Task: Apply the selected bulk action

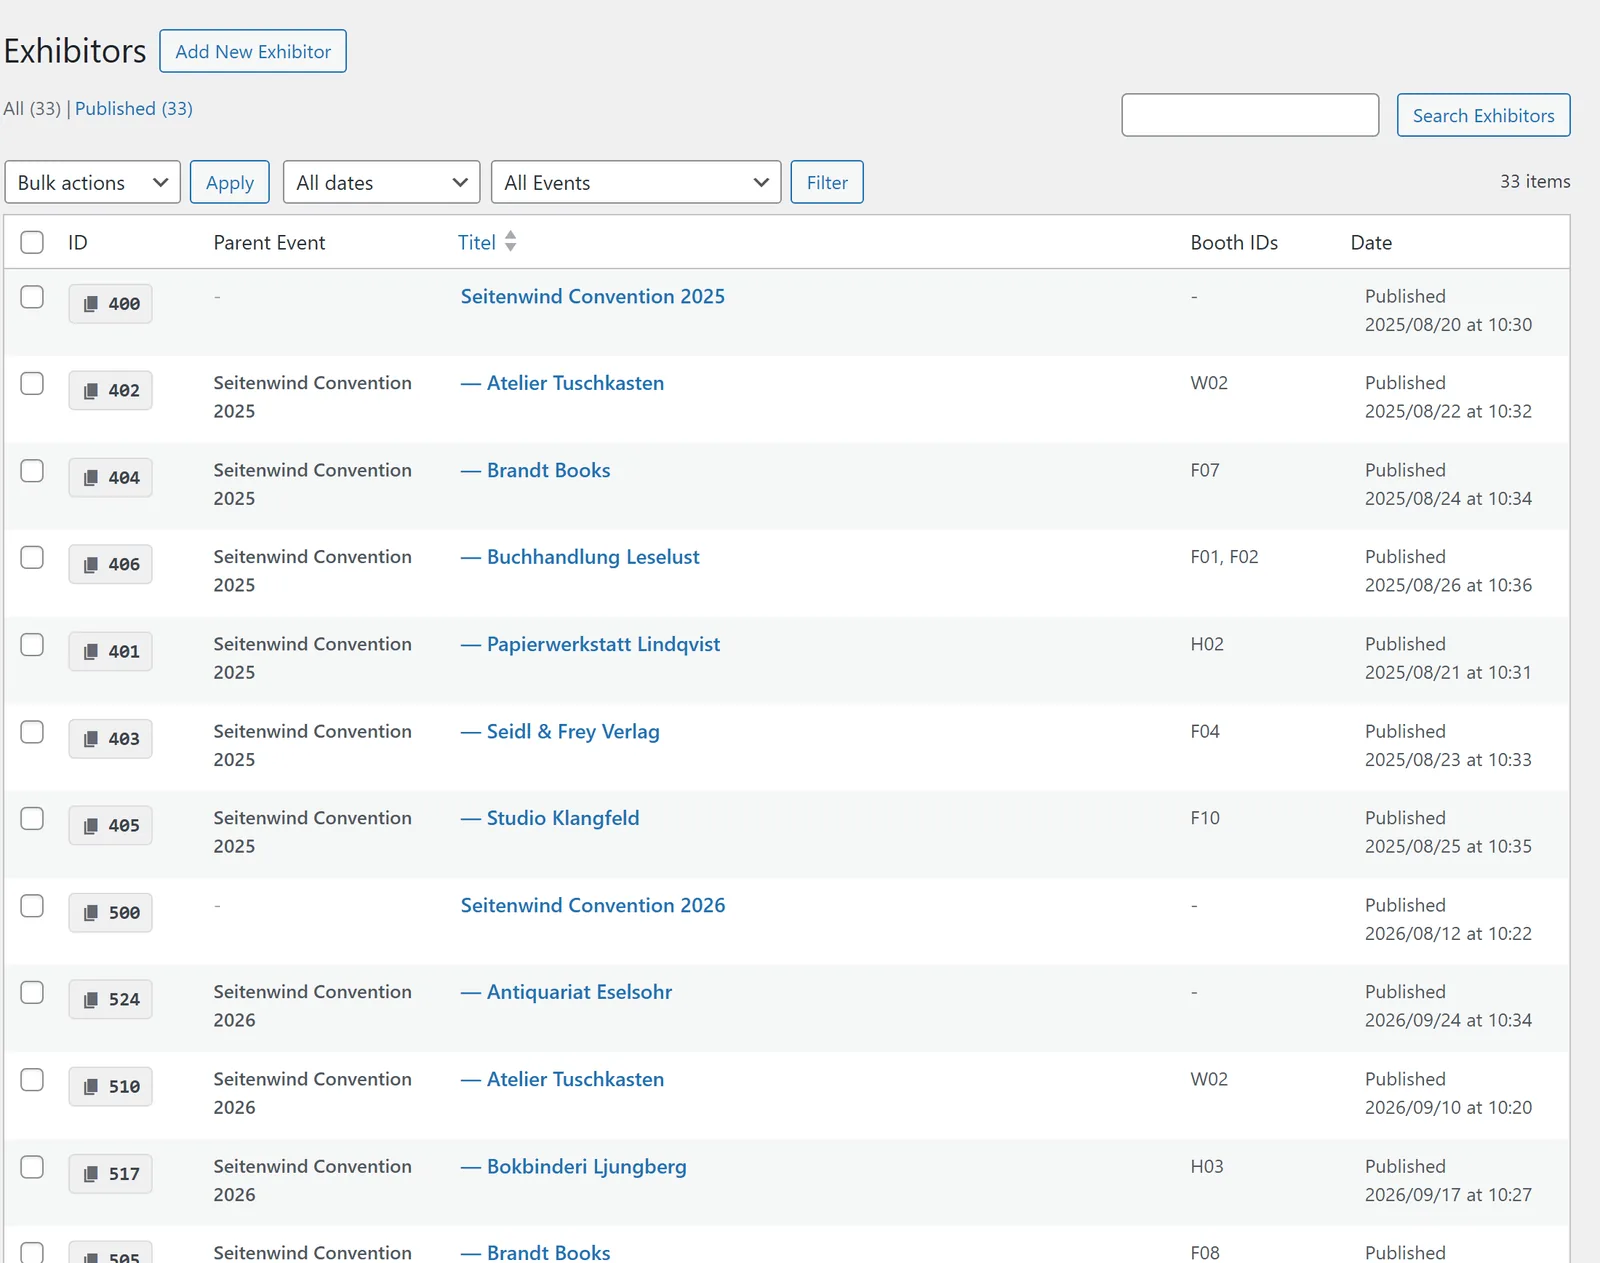Action: [x=230, y=182]
